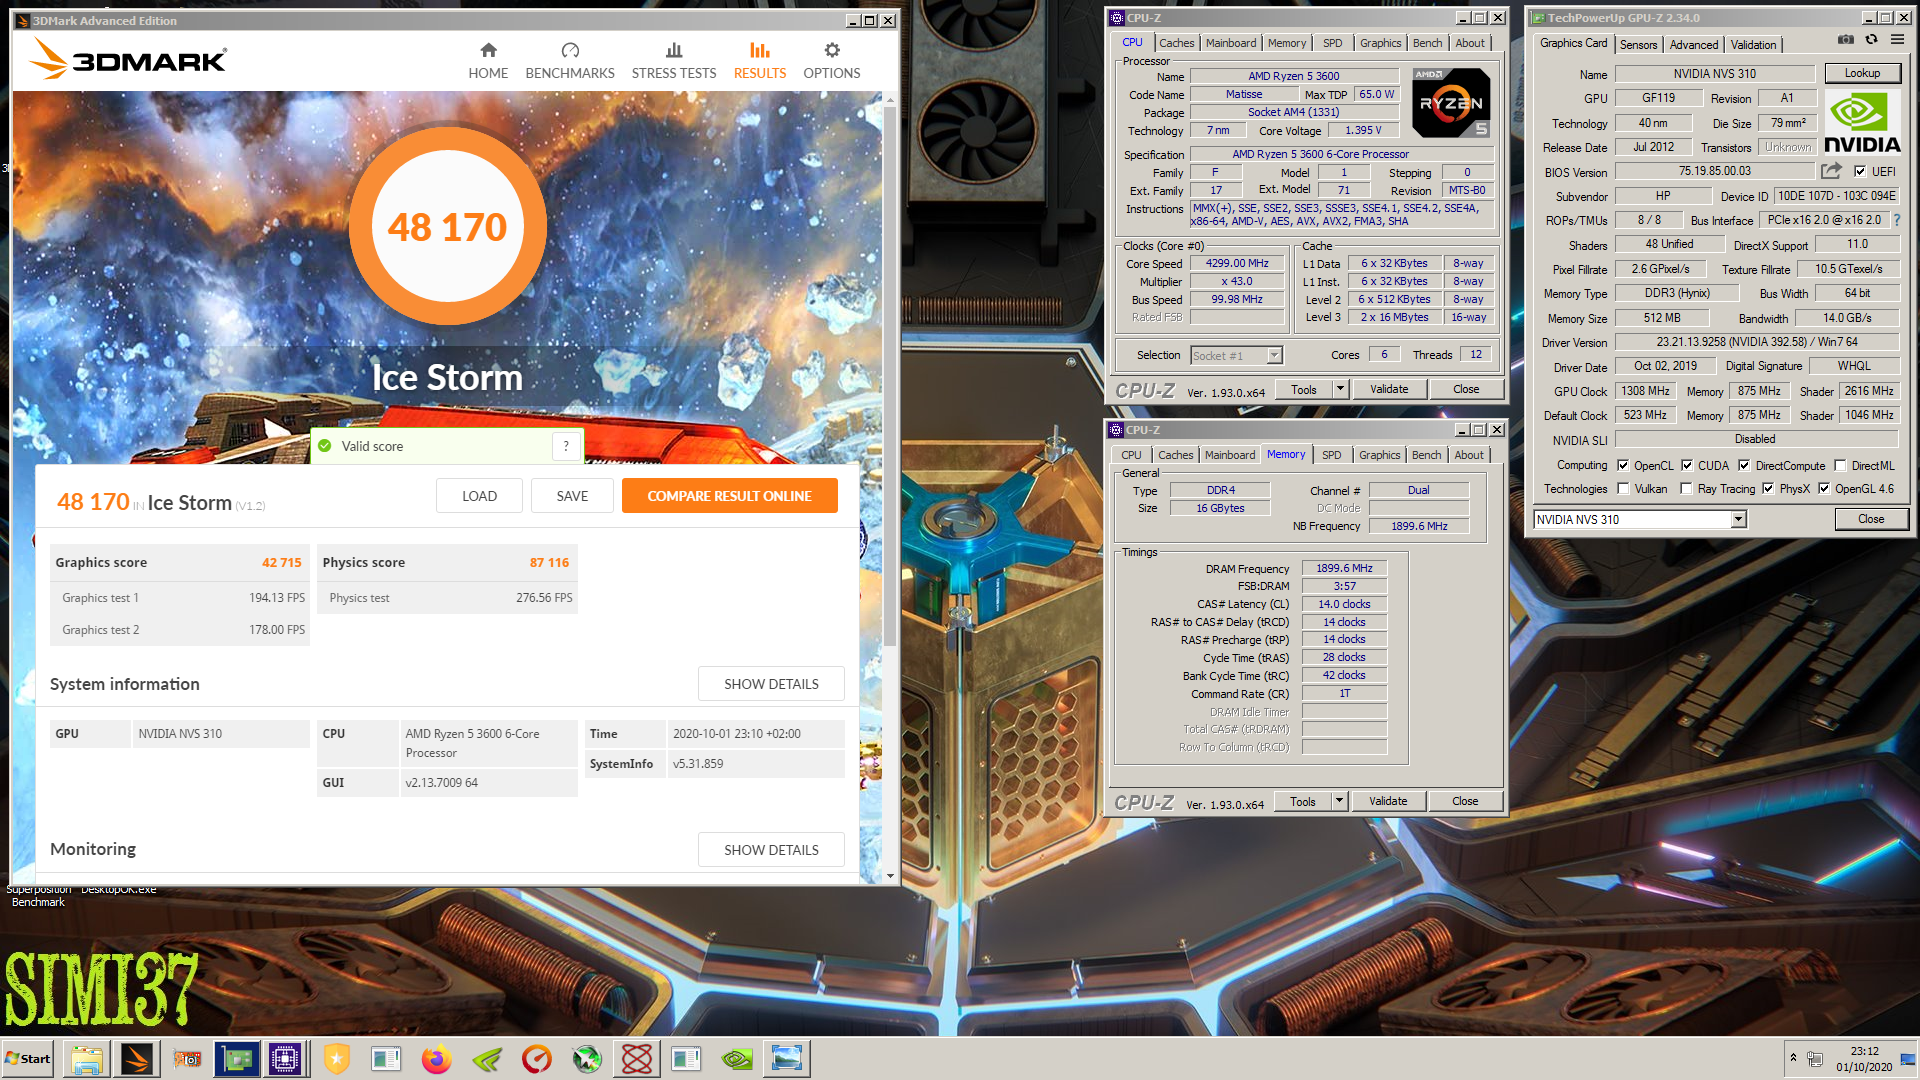Toggle the PhysX checkbox
Viewport: 1920px width, 1080px height.
[1768, 489]
